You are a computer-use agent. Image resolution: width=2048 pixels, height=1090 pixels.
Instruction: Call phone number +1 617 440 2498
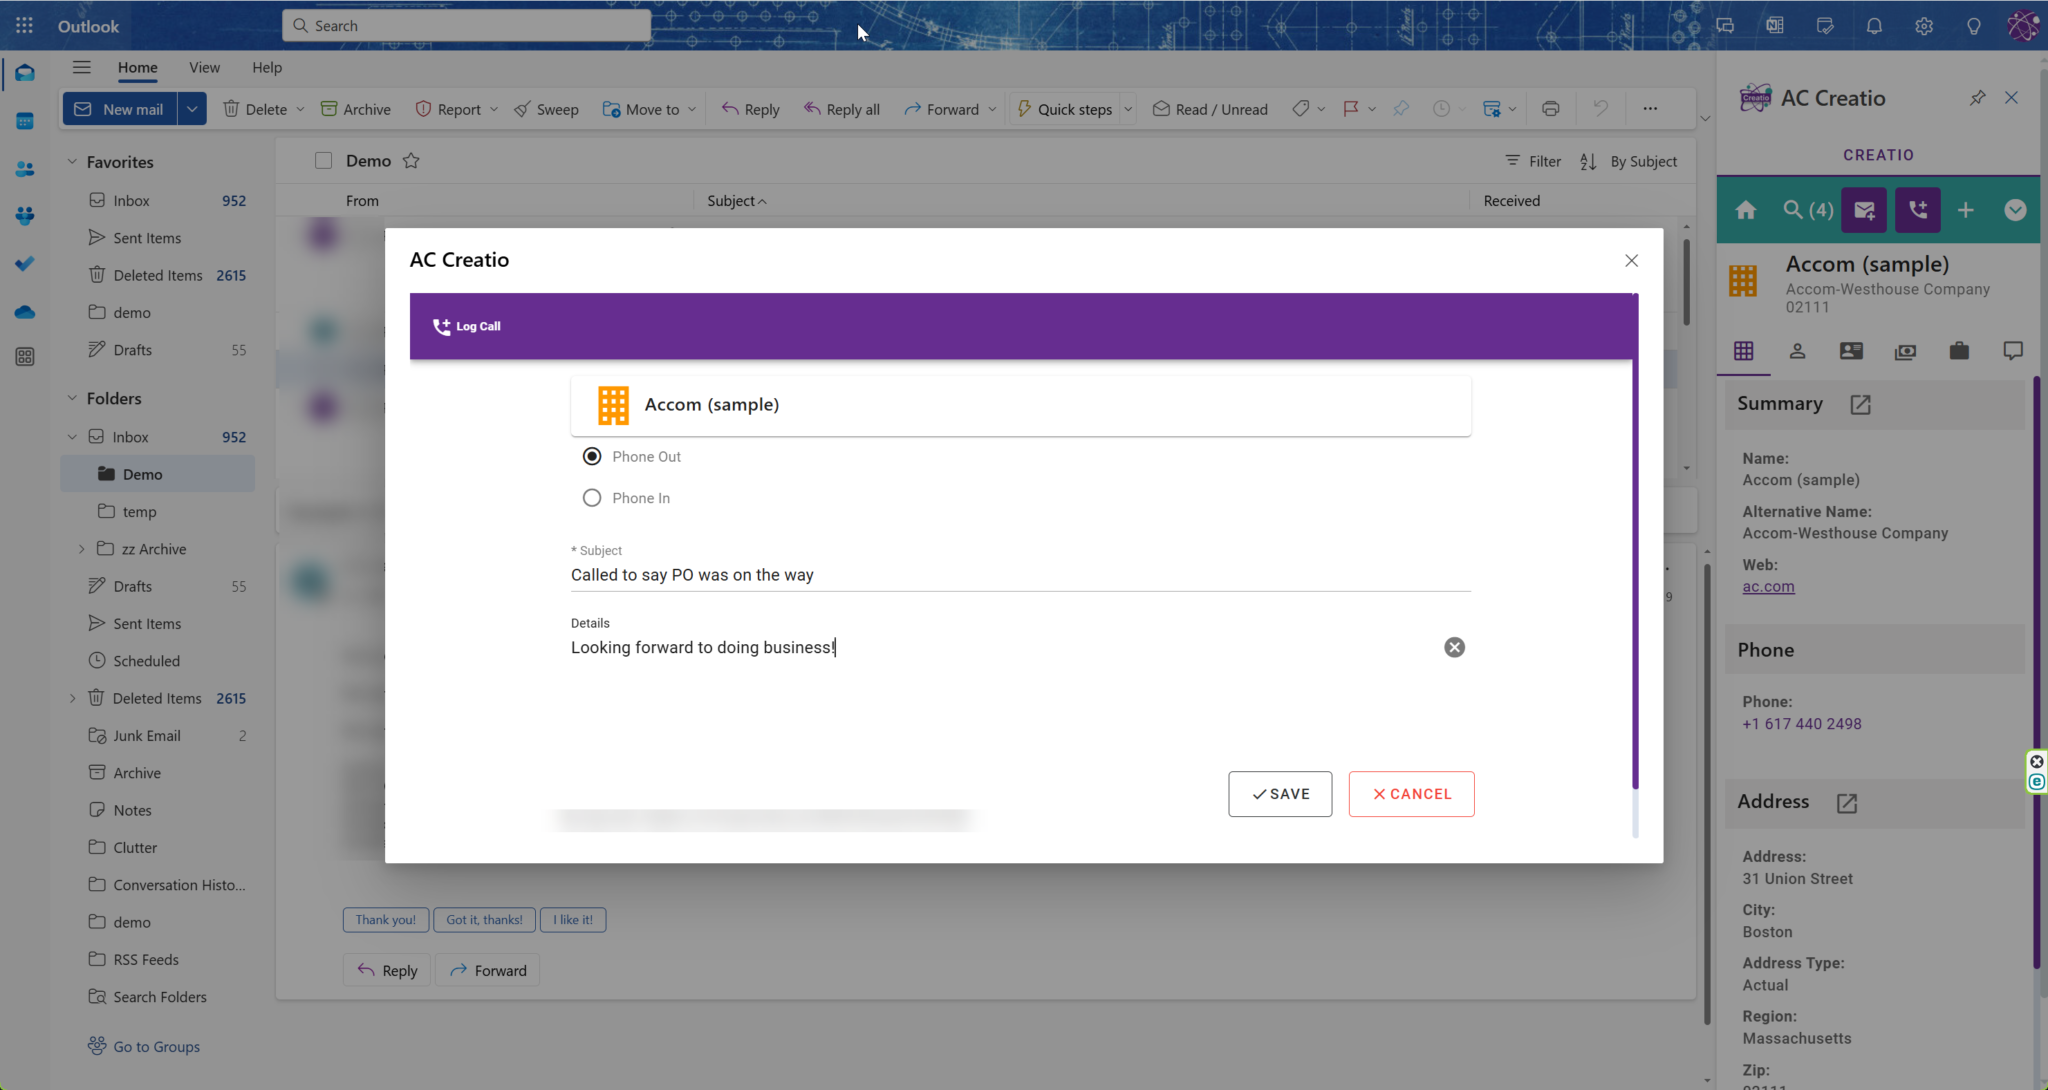(1802, 724)
